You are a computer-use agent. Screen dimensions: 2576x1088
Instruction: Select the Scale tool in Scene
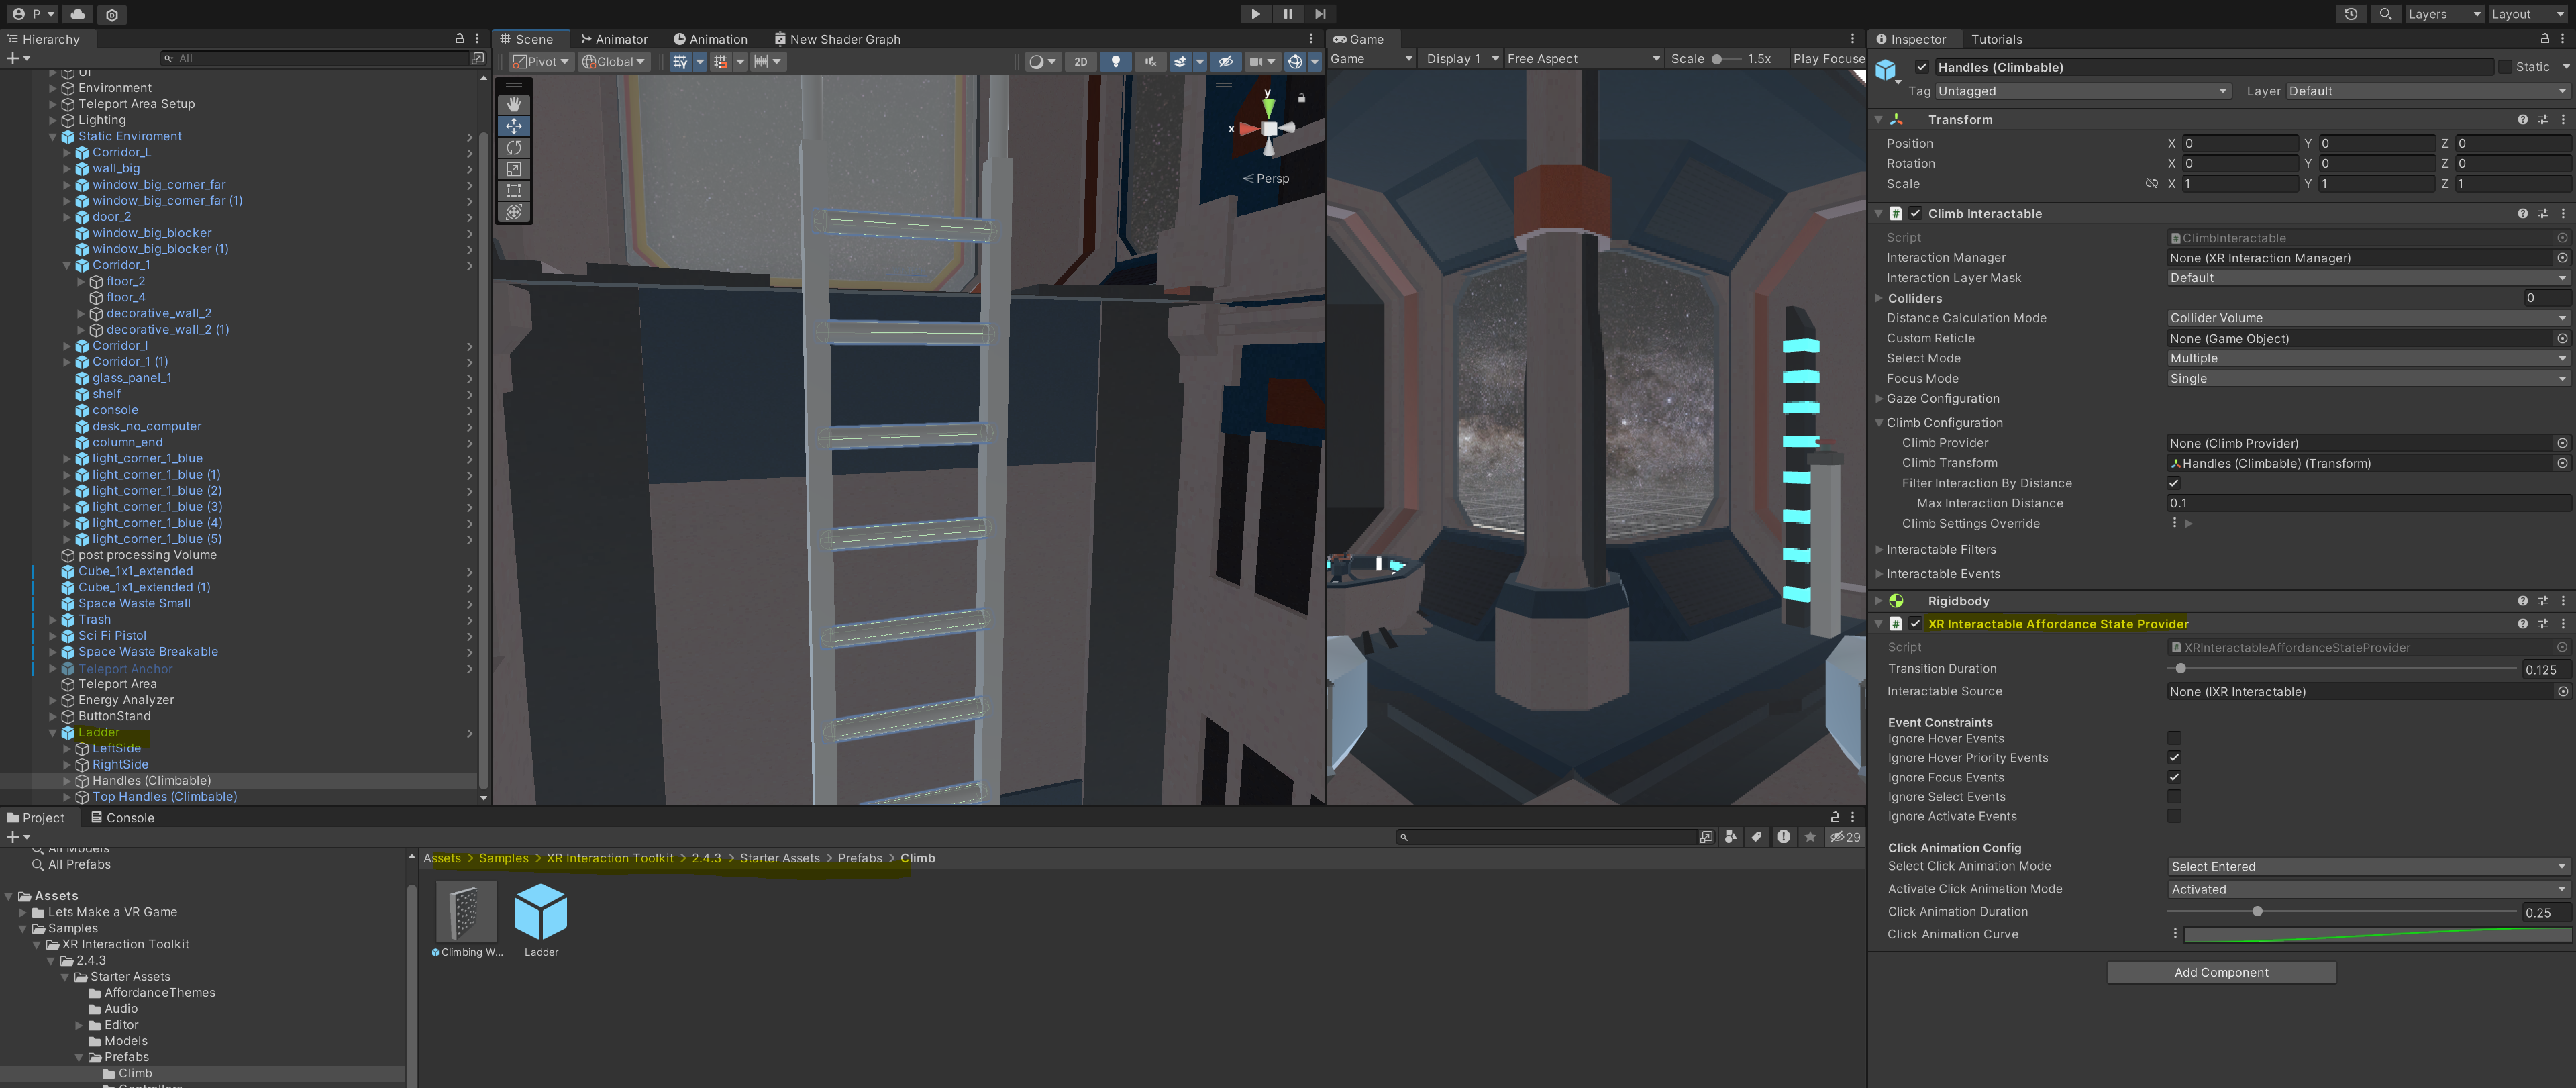[514, 169]
